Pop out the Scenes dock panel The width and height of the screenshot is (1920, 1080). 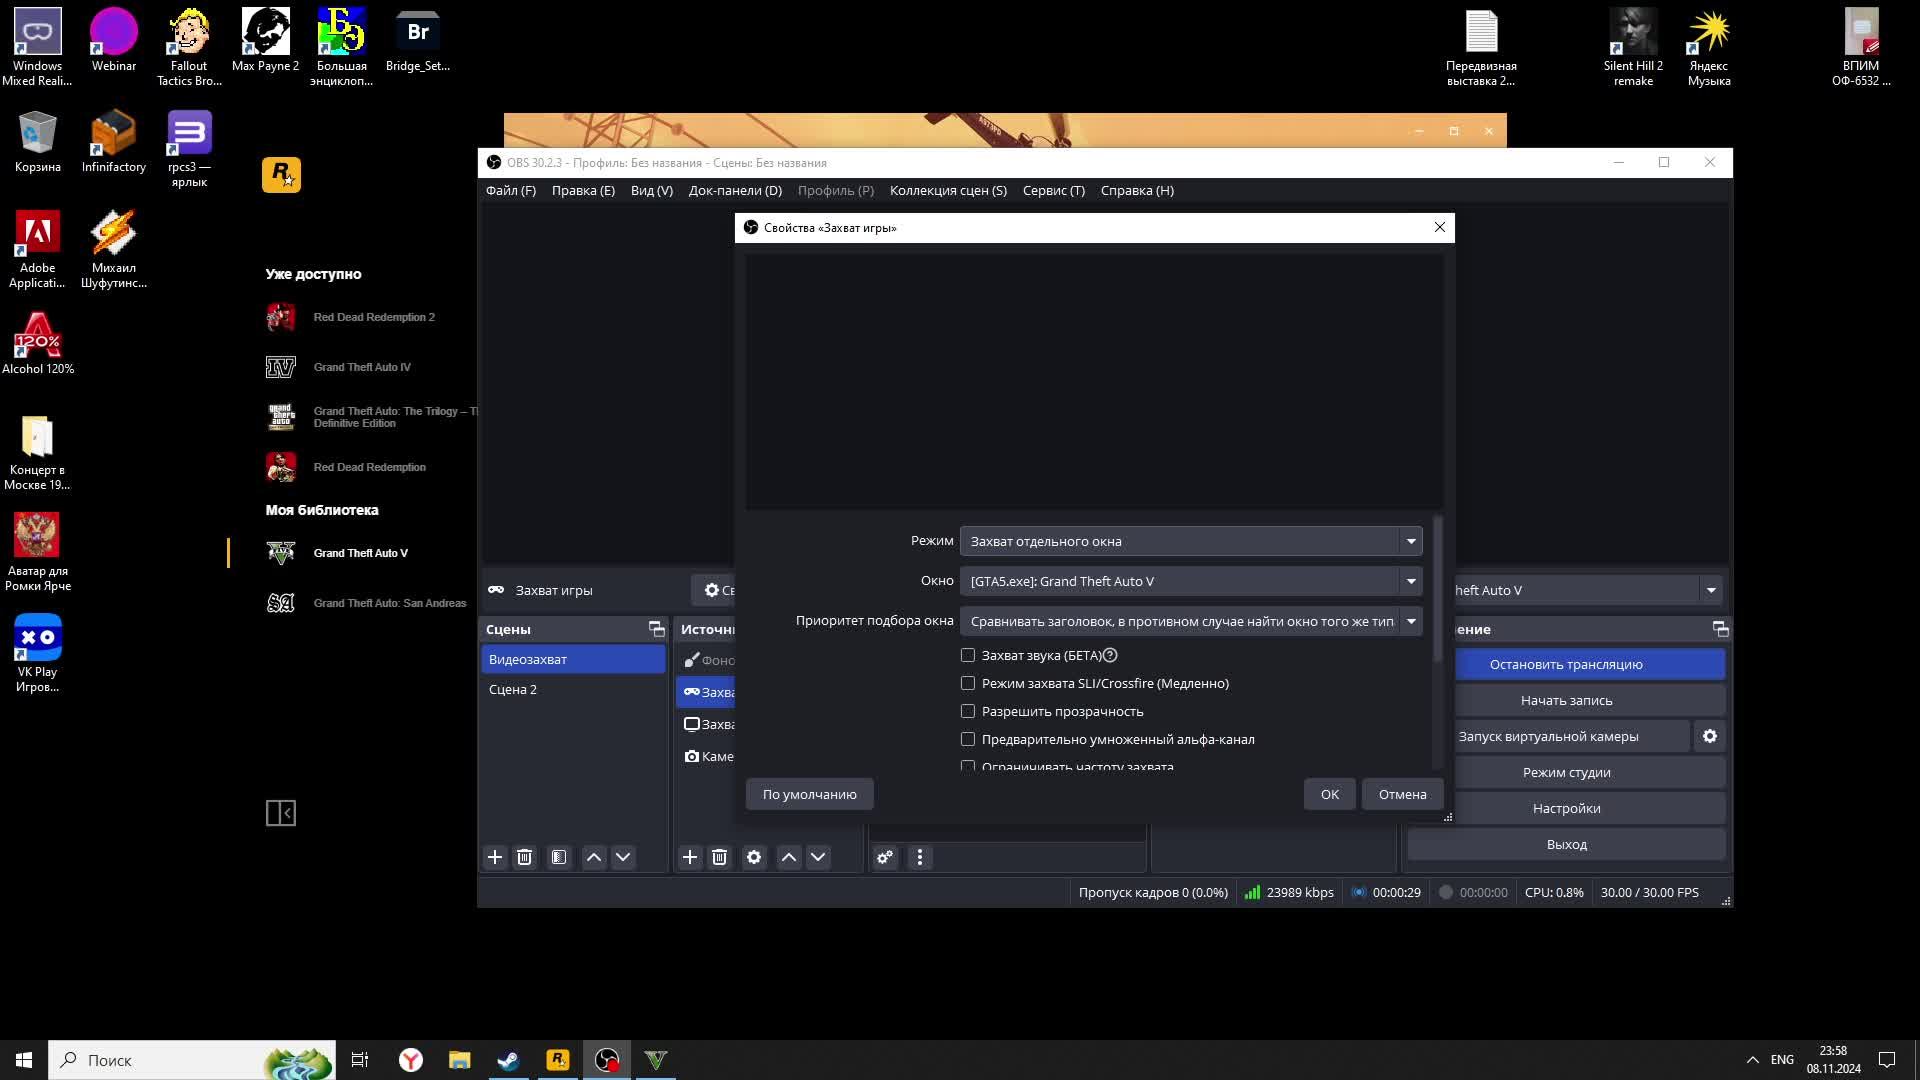click(656, 629)
